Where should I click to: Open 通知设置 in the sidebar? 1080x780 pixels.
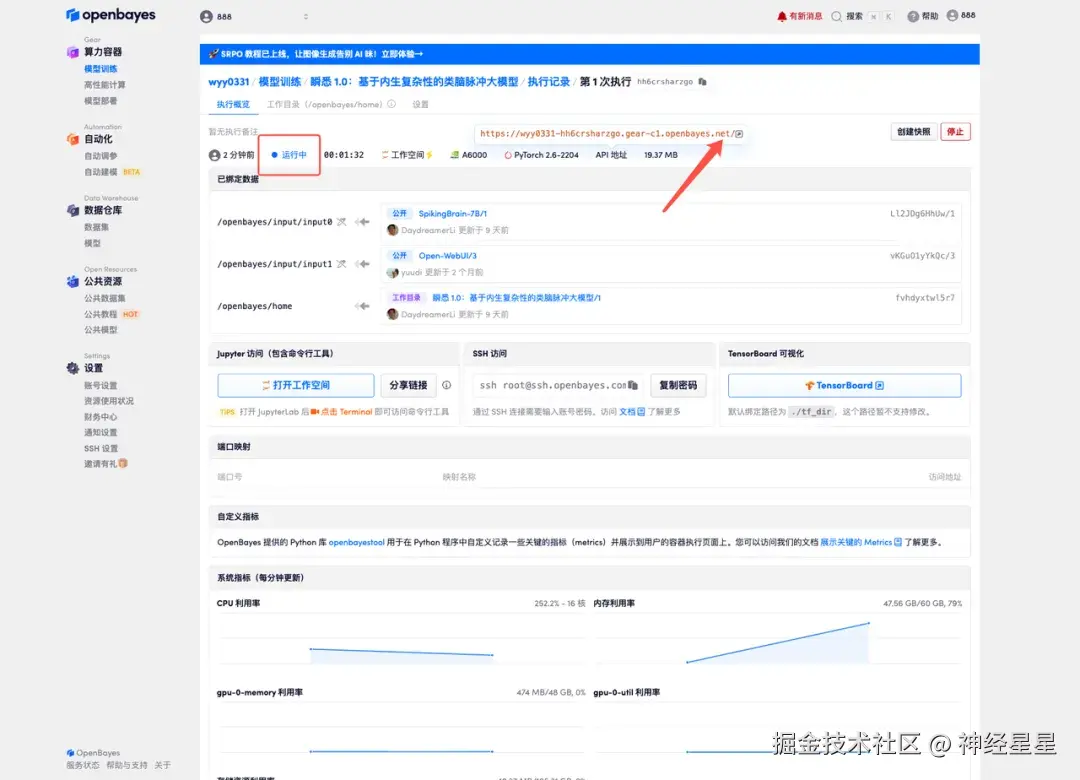[101, 433]
